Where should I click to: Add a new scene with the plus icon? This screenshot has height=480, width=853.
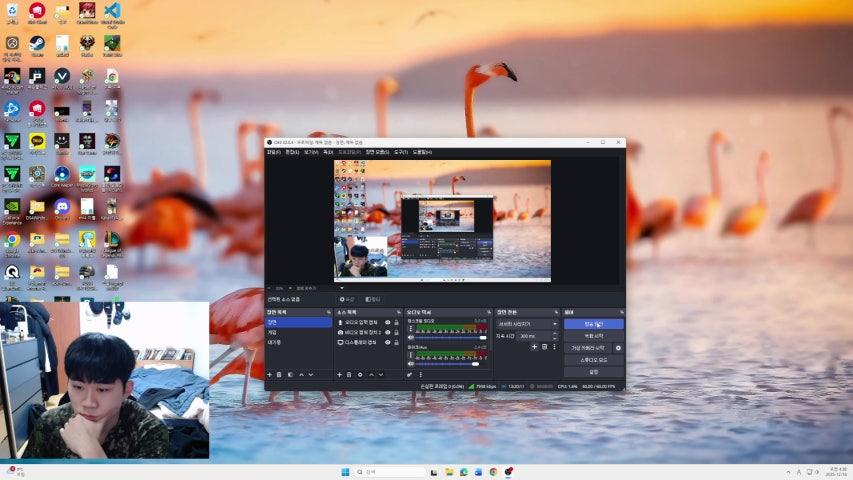pos(269,374)
